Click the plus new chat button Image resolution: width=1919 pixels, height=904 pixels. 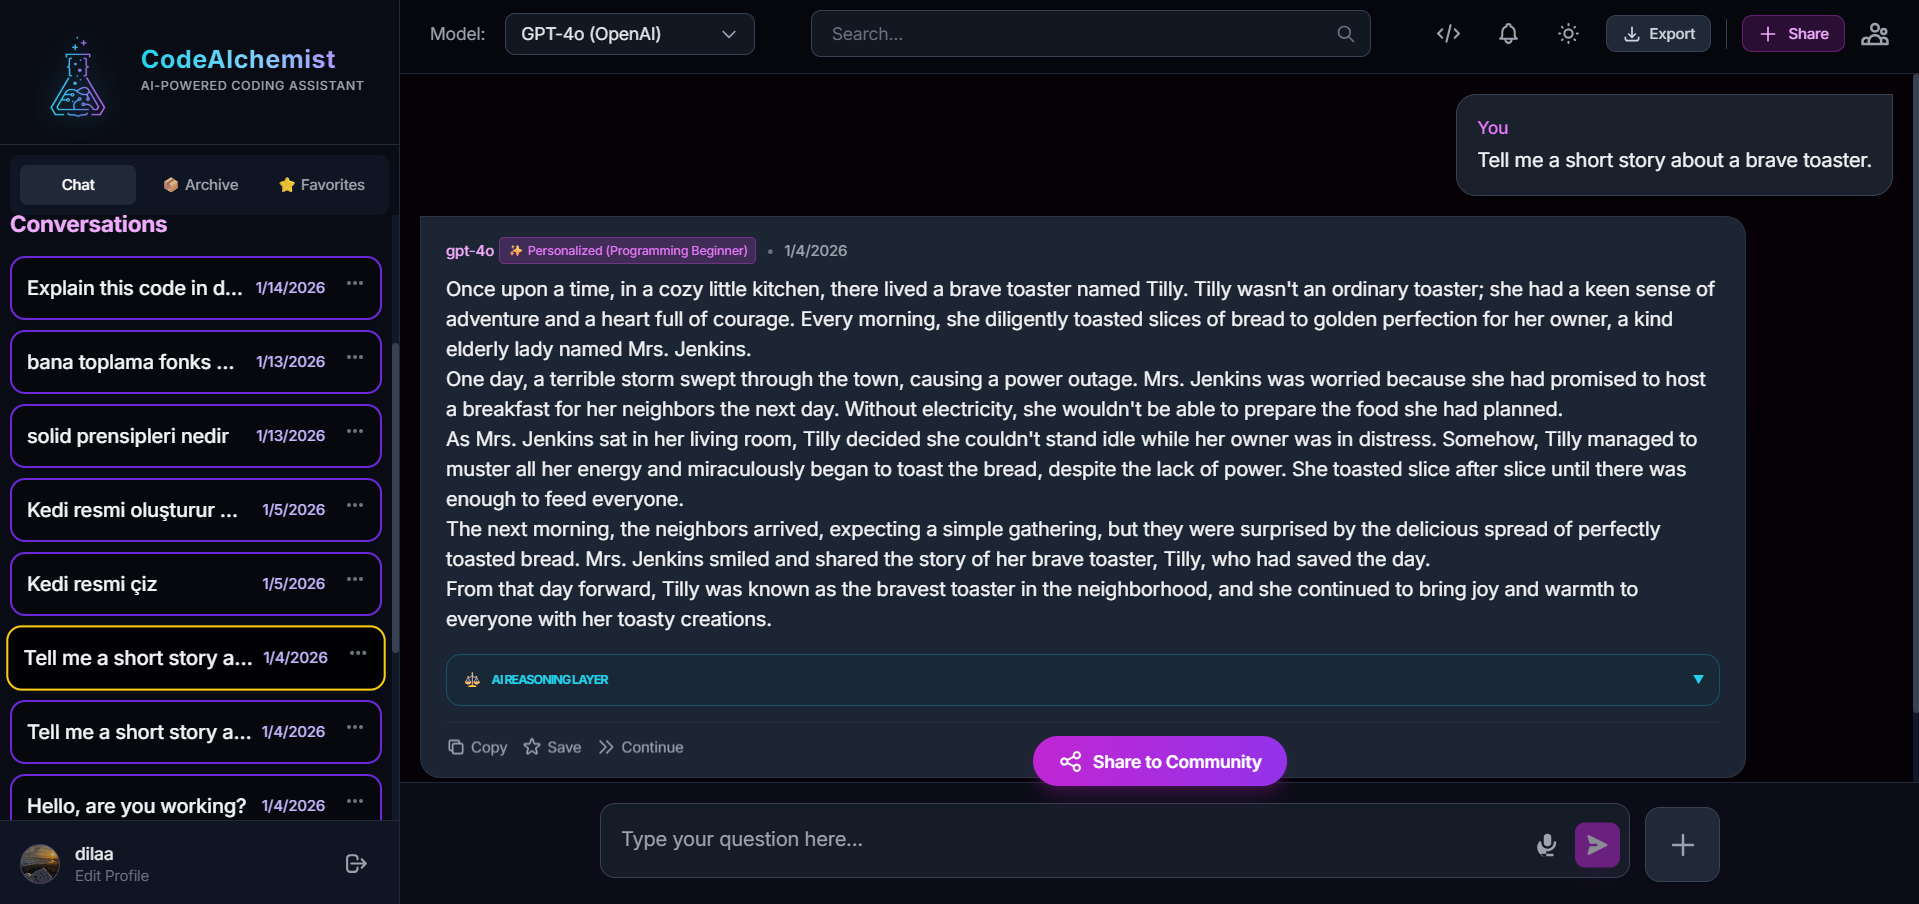coord(1682,845)
